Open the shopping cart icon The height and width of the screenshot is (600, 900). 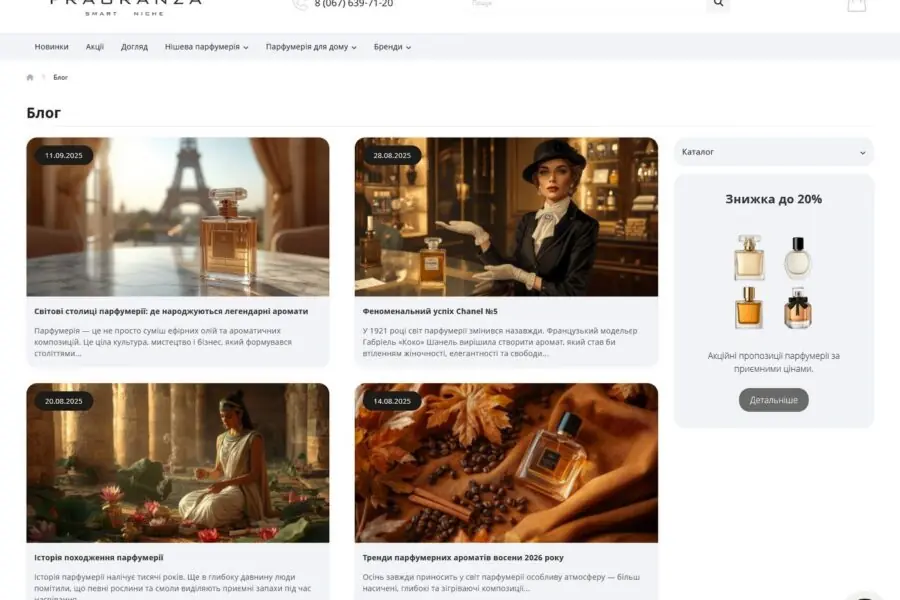(856, 5)
